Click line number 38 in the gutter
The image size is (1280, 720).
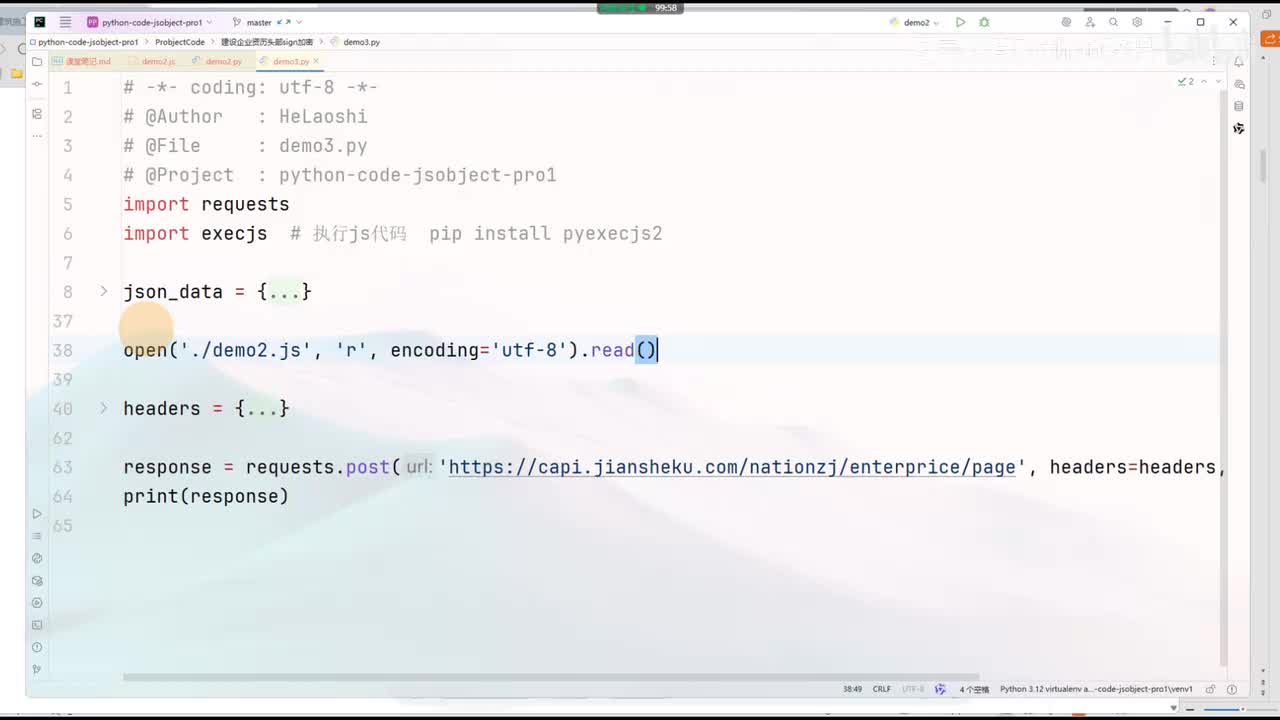coord(62,350)
